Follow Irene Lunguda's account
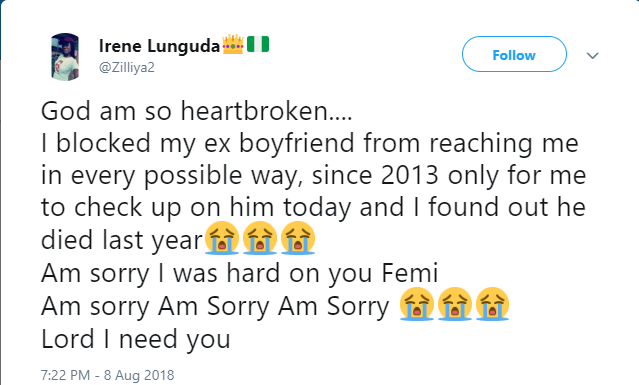This screenshot has width=639, height=385. 514,54
